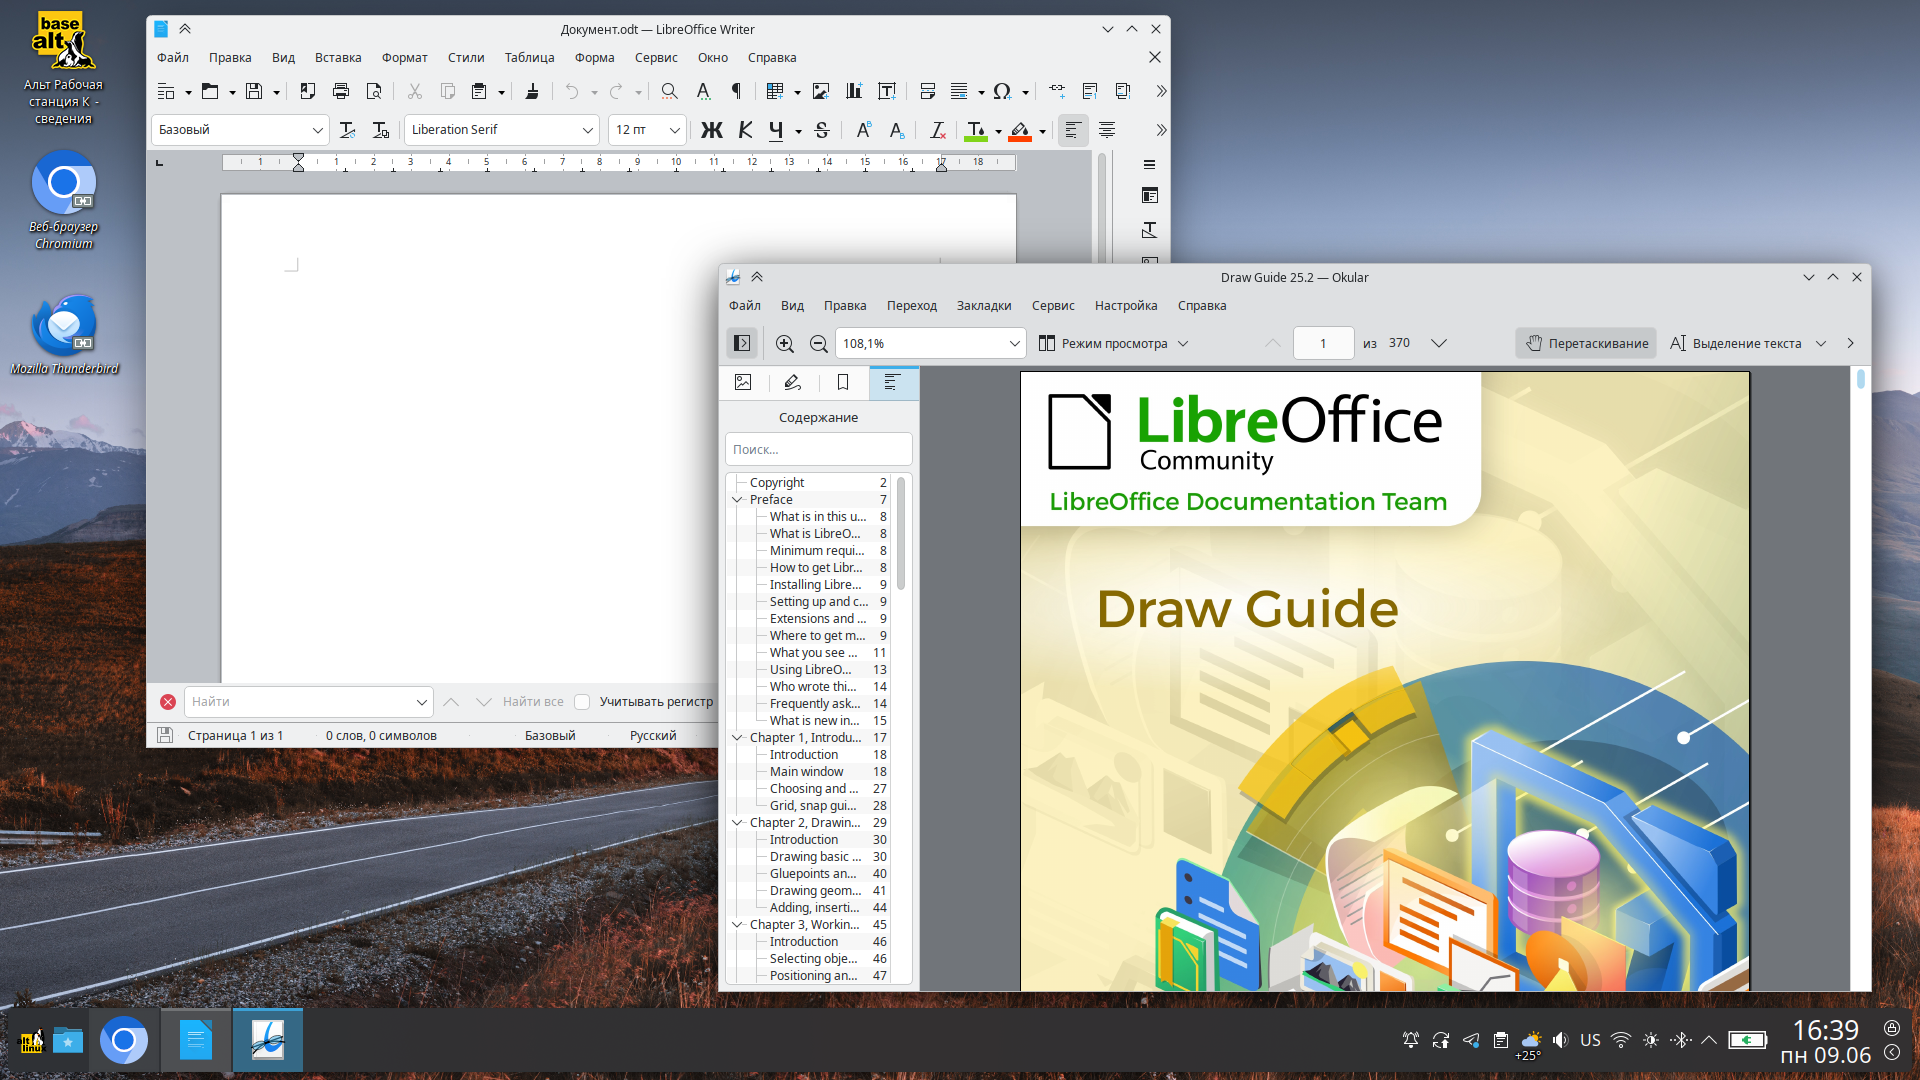Click Zoom In icon in Okular toolbar

[785, 343]
